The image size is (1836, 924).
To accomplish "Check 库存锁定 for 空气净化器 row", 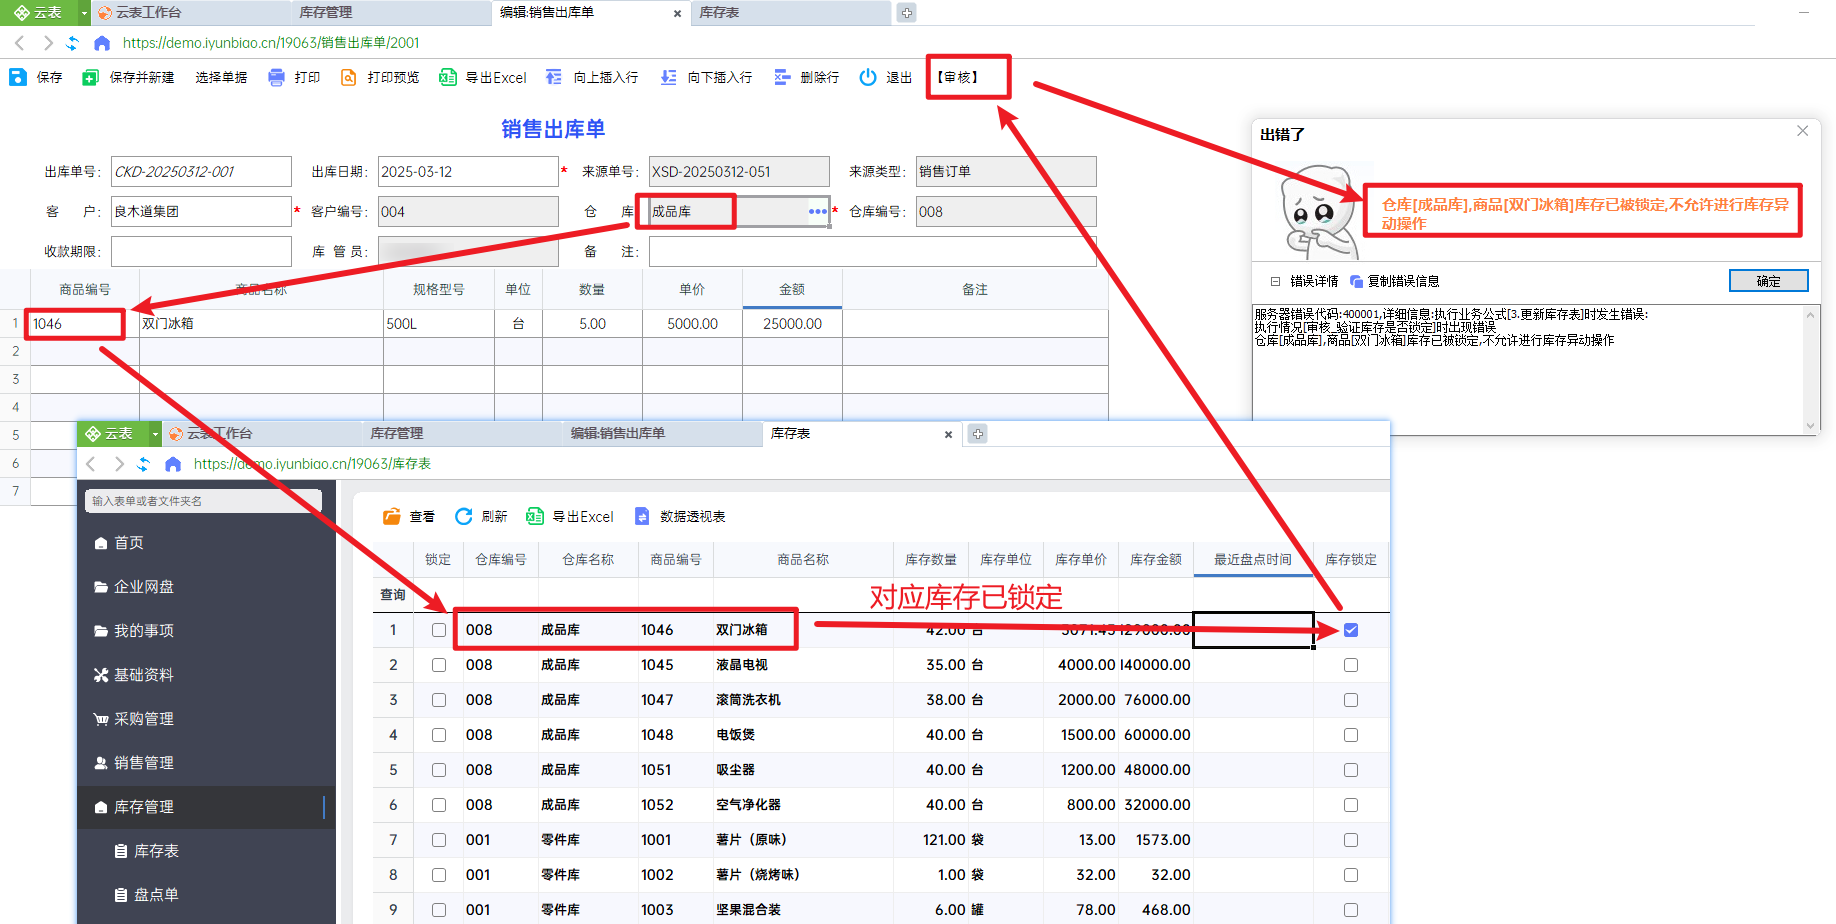I will coord(1351,805).
